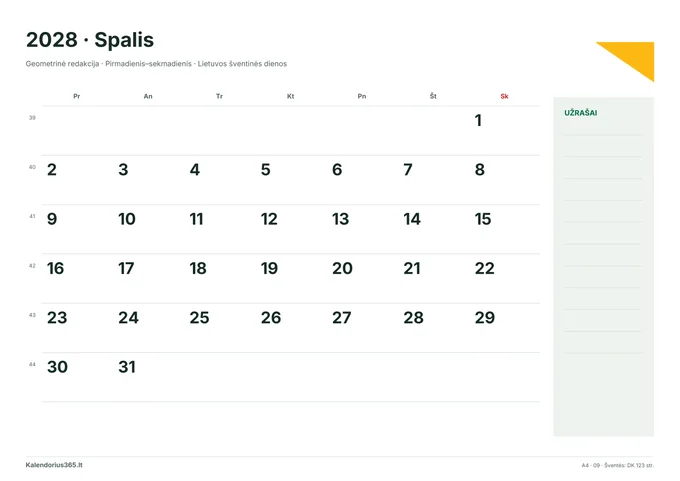Select October 13 in the calendar
The height and width of the screenshot is (481, 680).
340,219
